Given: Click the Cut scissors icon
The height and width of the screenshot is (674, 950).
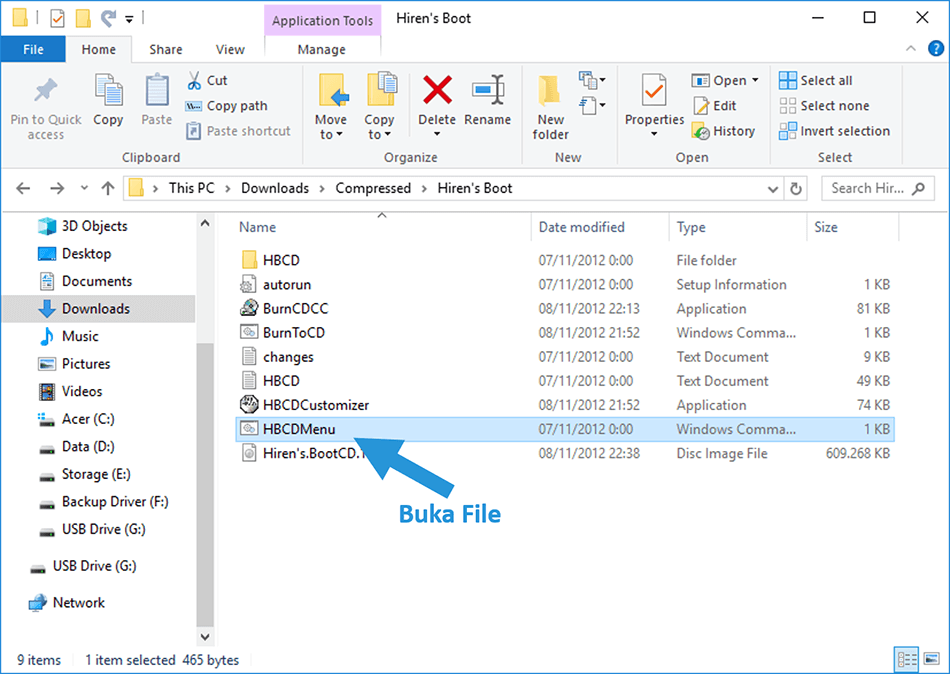Looking at the screenshot, I should [x=194, y=80].
